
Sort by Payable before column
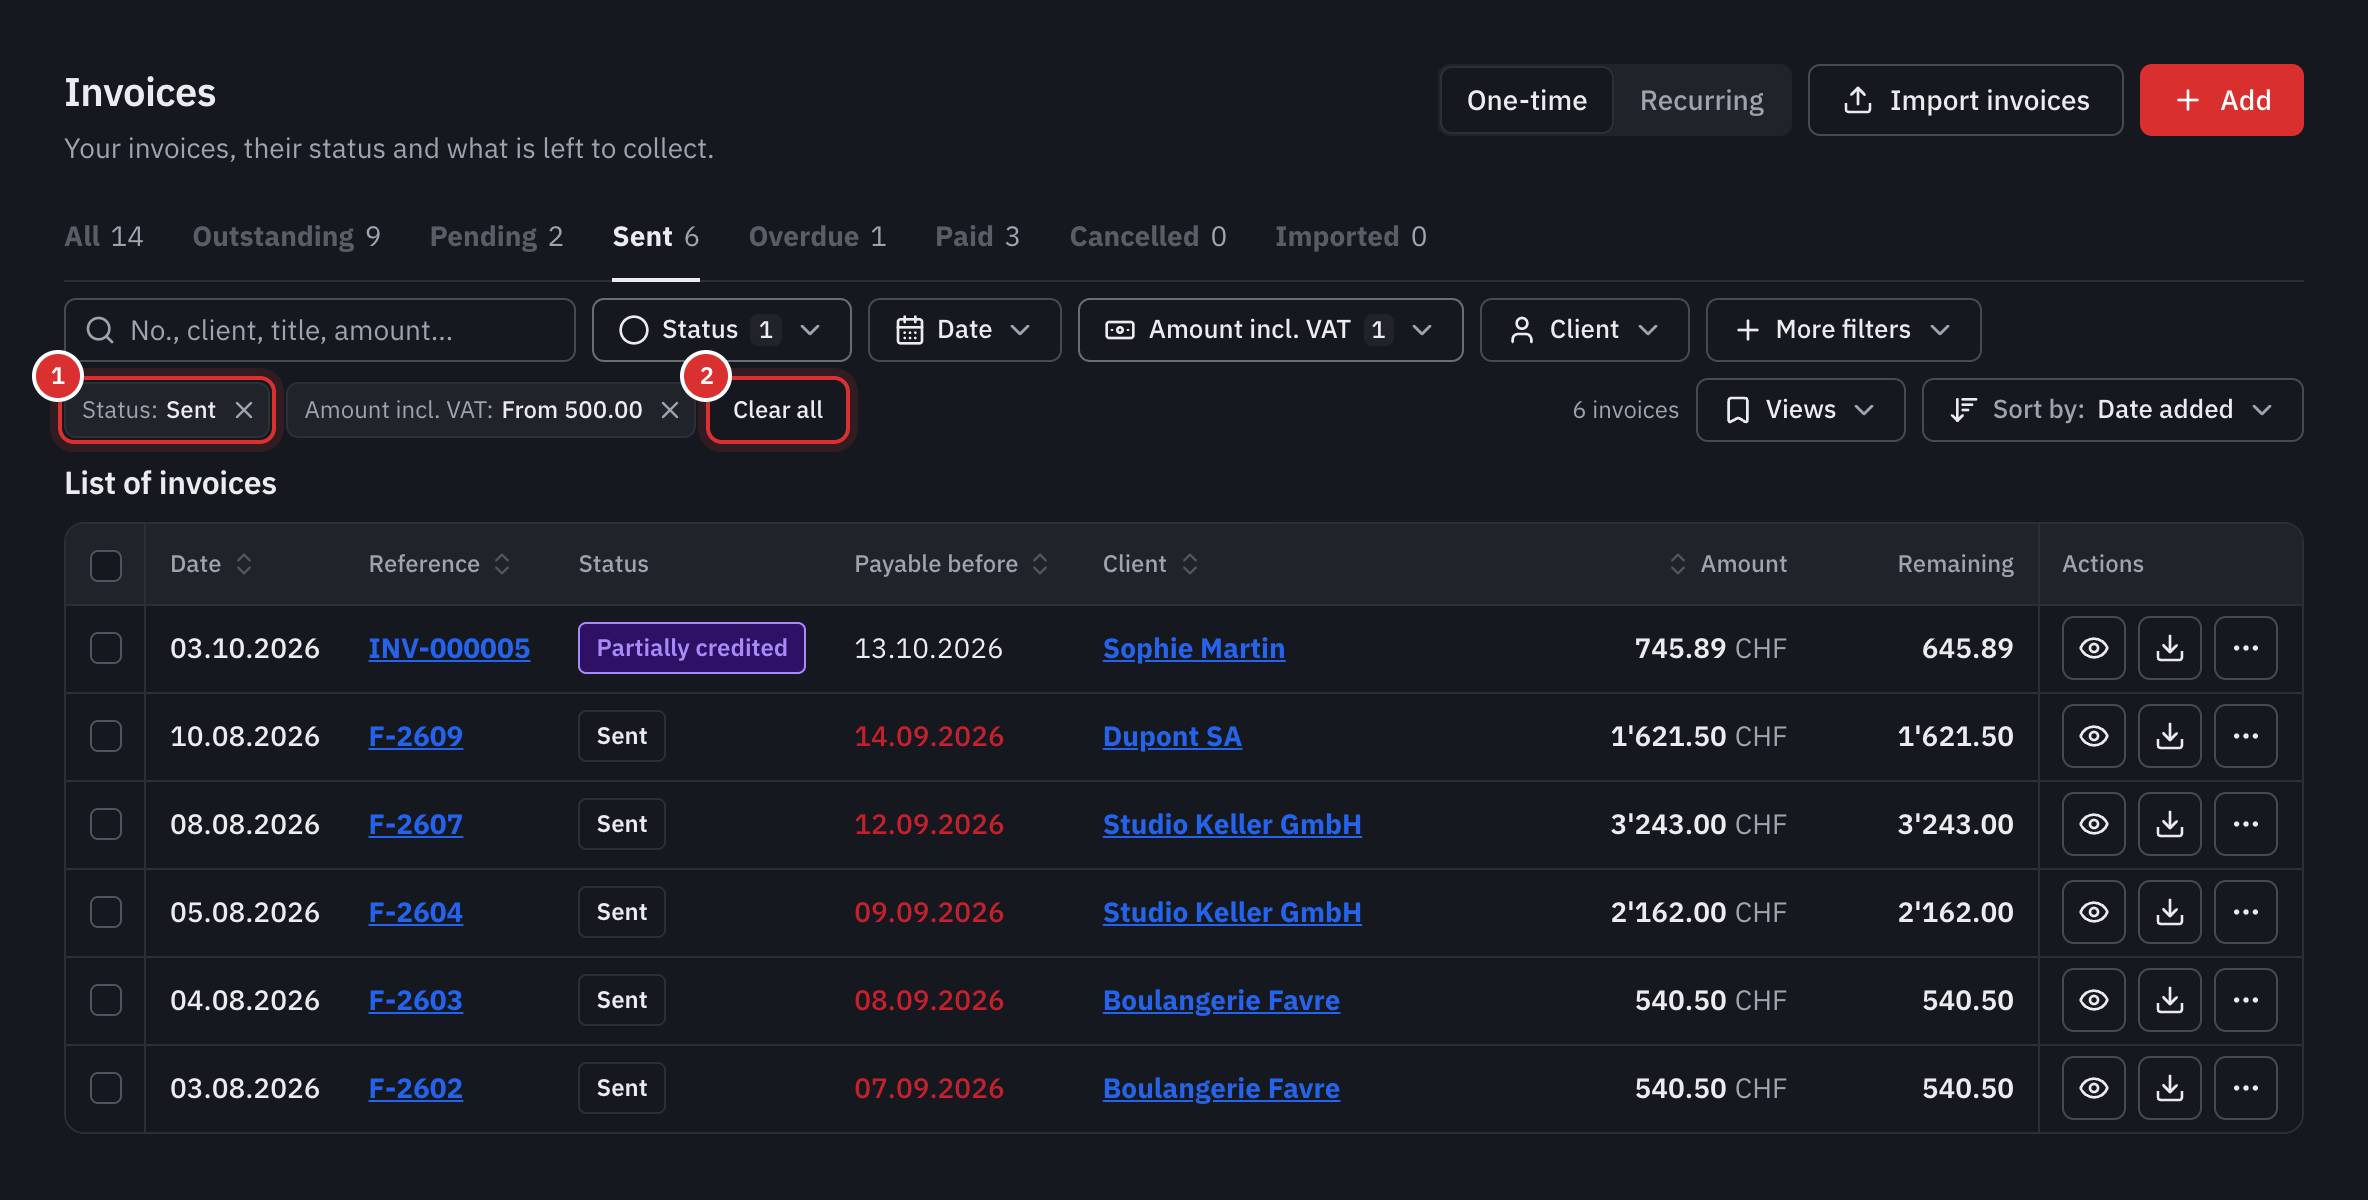pos(1040,564)
